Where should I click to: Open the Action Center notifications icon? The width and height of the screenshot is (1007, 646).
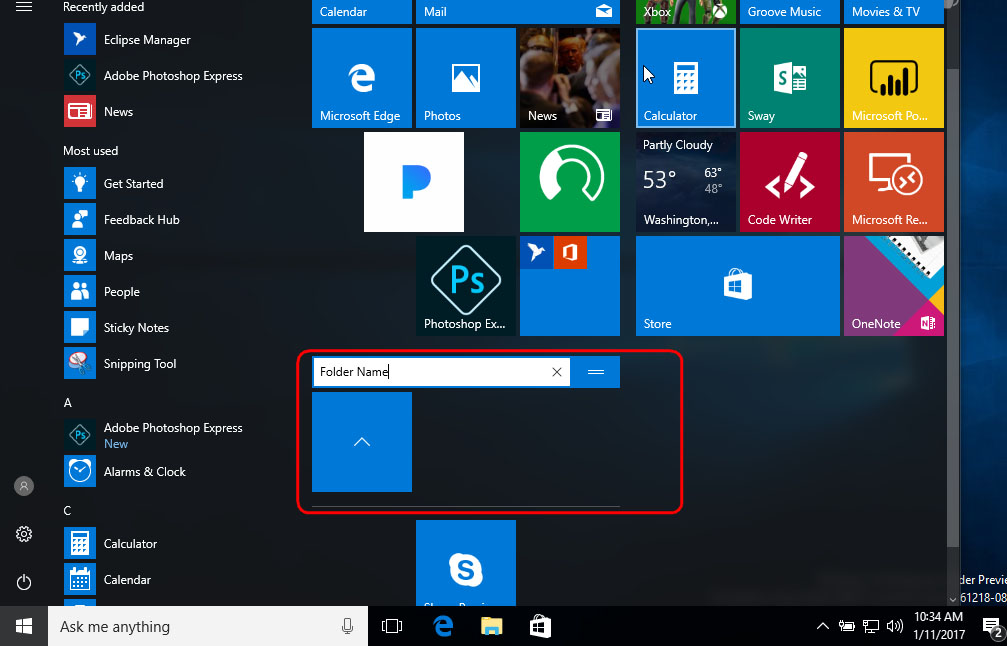click(993, 626)
